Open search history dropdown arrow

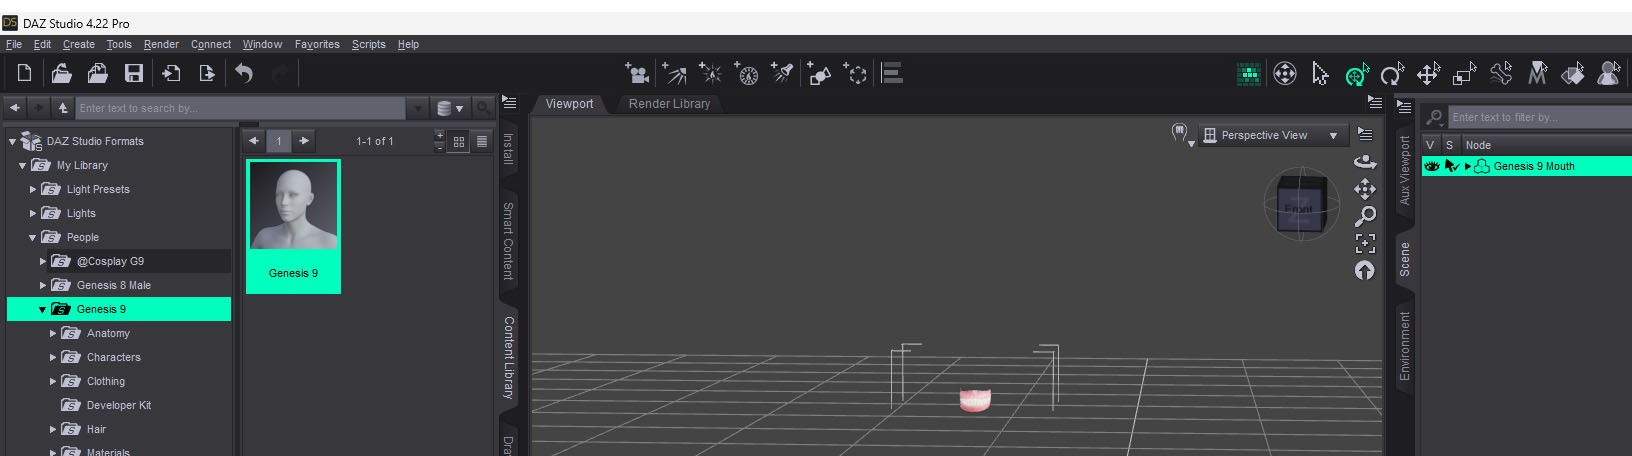coord(418,108)
